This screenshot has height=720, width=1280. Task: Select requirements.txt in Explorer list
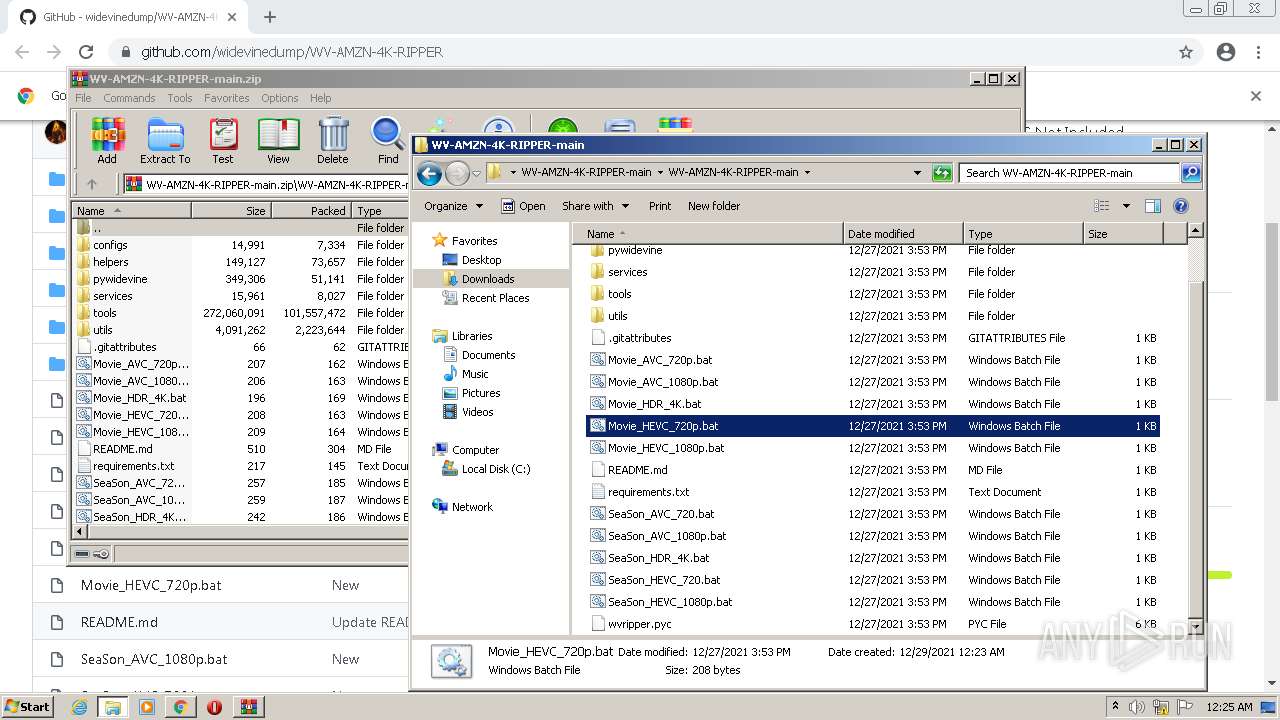(x=648, y=492)
